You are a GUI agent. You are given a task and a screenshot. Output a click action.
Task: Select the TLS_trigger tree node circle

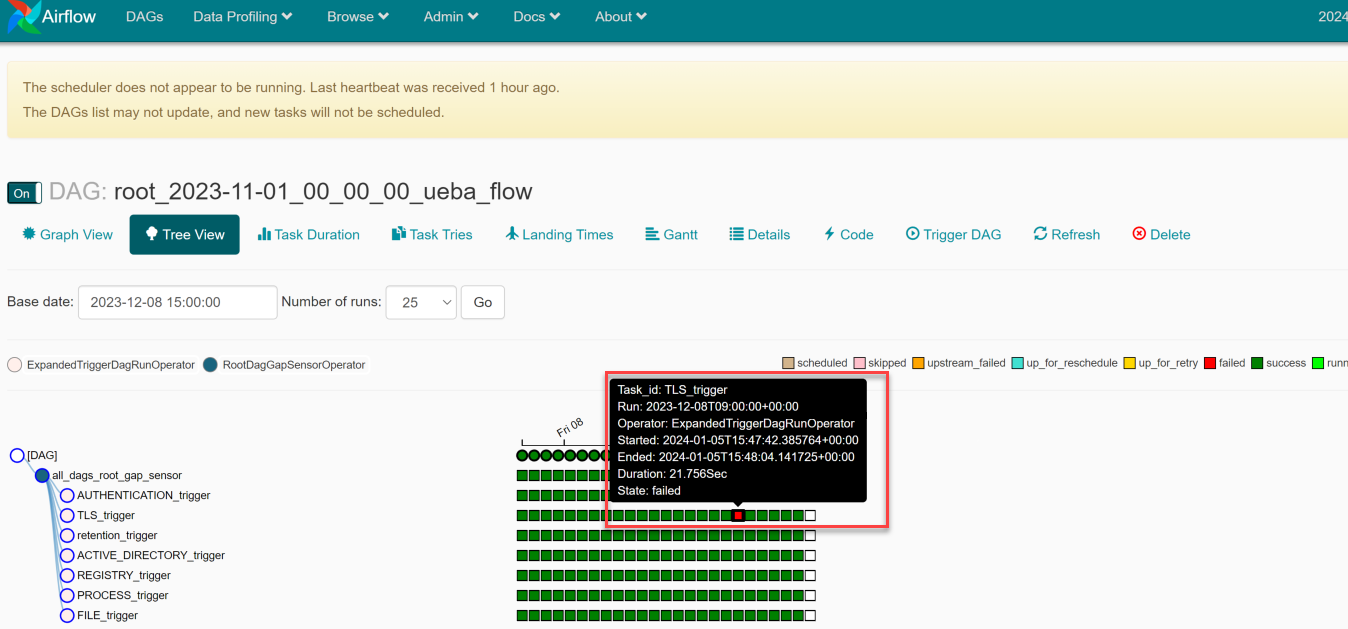pos(67,516)
